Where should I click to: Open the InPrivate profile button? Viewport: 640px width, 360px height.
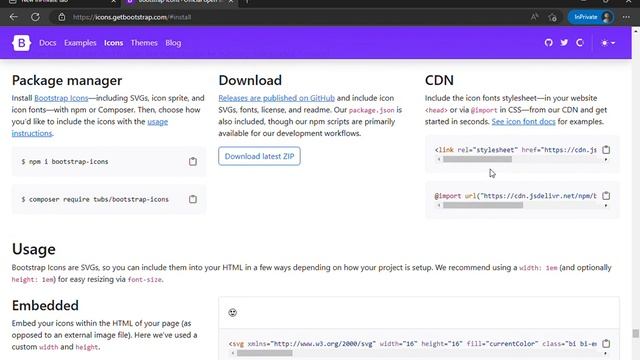[591, 17]
